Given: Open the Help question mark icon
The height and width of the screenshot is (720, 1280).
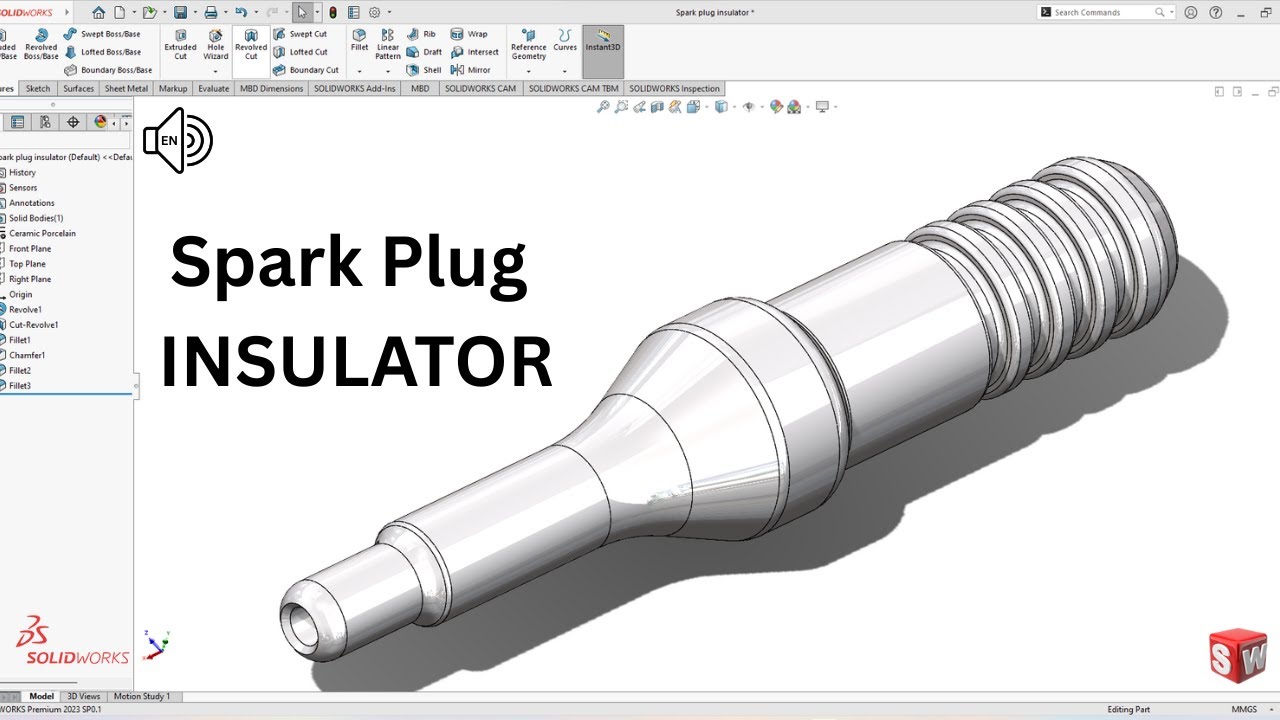Looking at the screenshot, I should click(1216, 12).
